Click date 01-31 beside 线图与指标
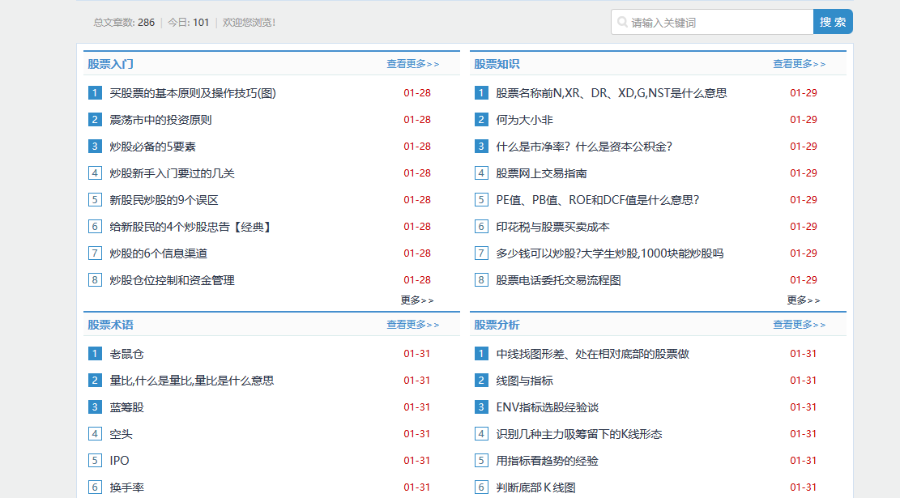 [803, 380]
